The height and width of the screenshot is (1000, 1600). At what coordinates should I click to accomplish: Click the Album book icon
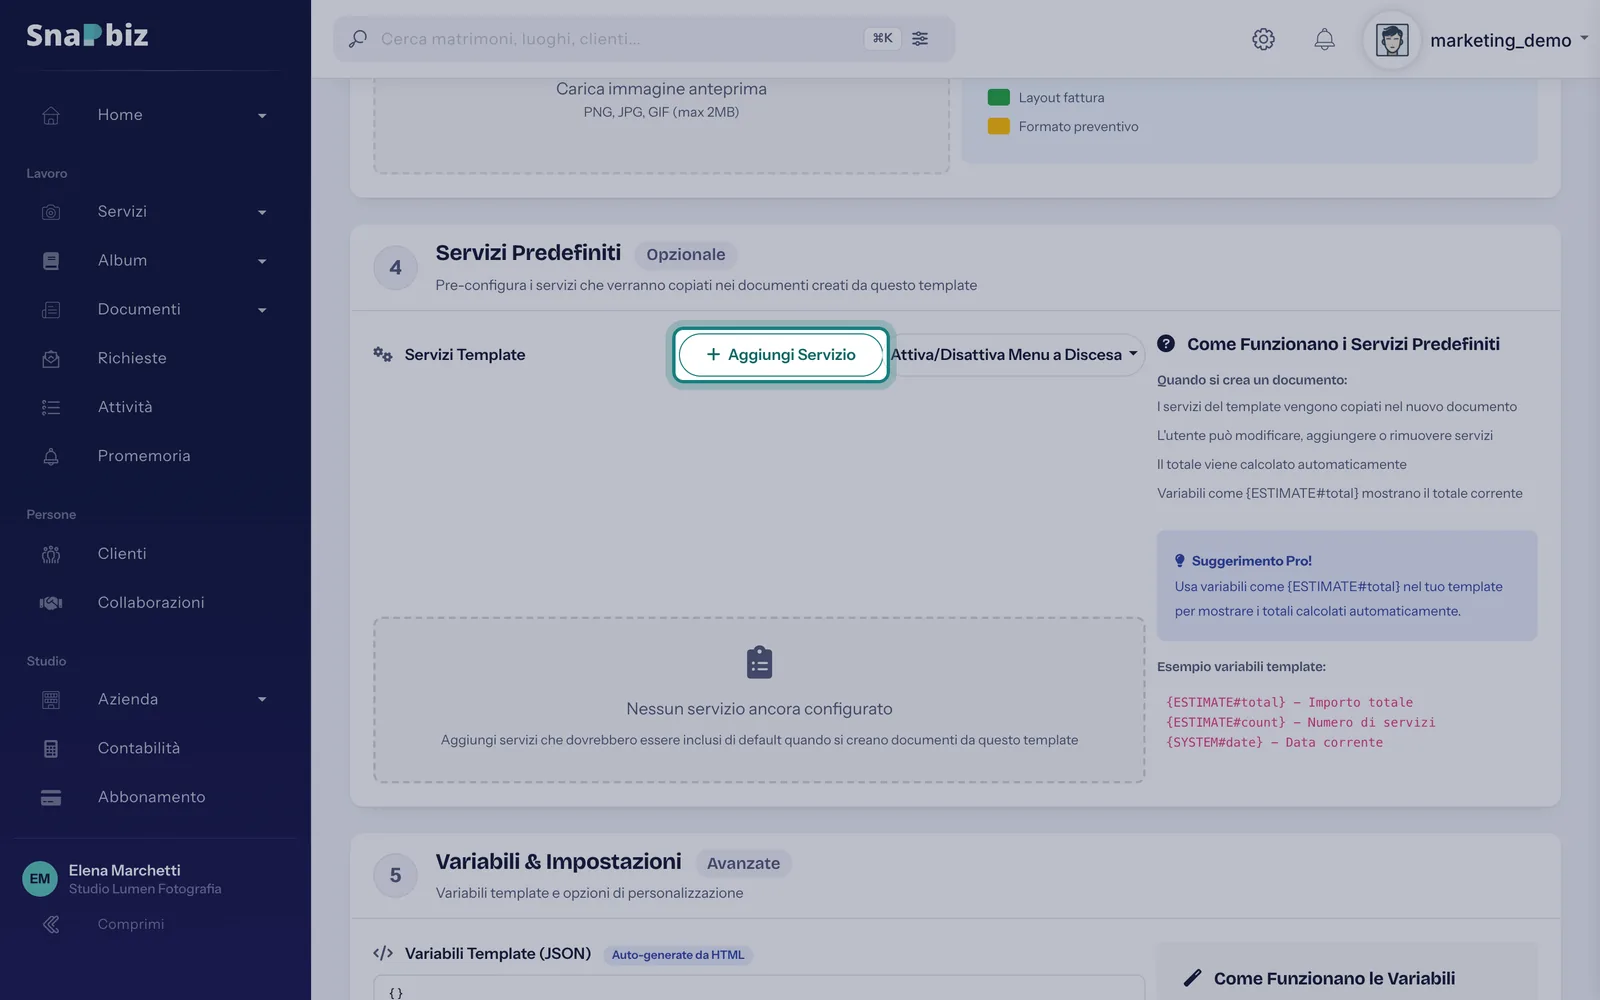(51, 261)
